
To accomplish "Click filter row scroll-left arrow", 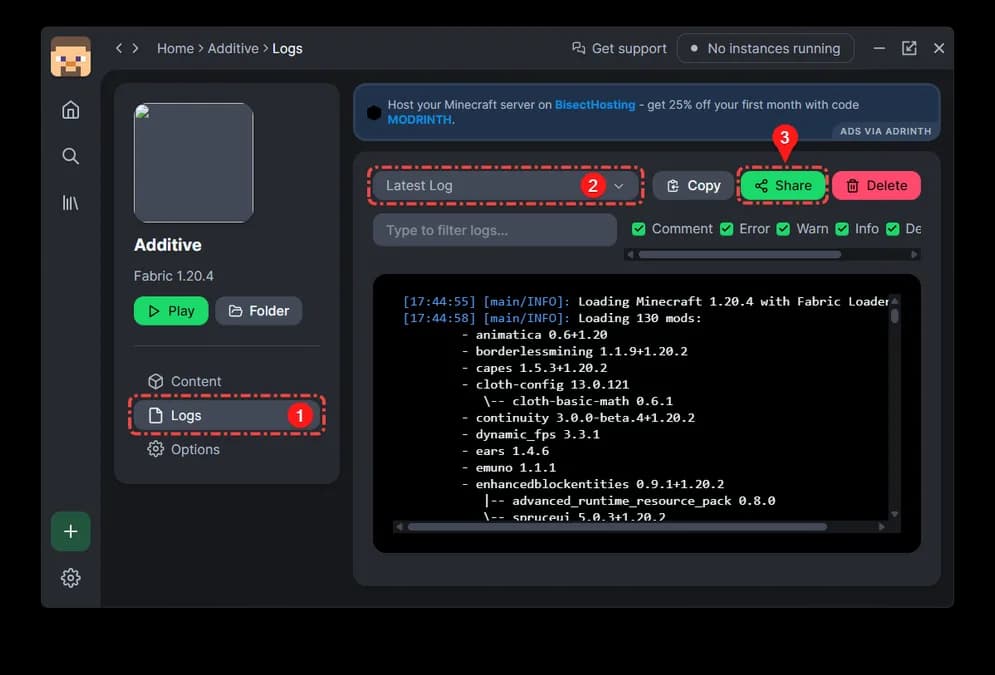I will (x=630, y=254).
